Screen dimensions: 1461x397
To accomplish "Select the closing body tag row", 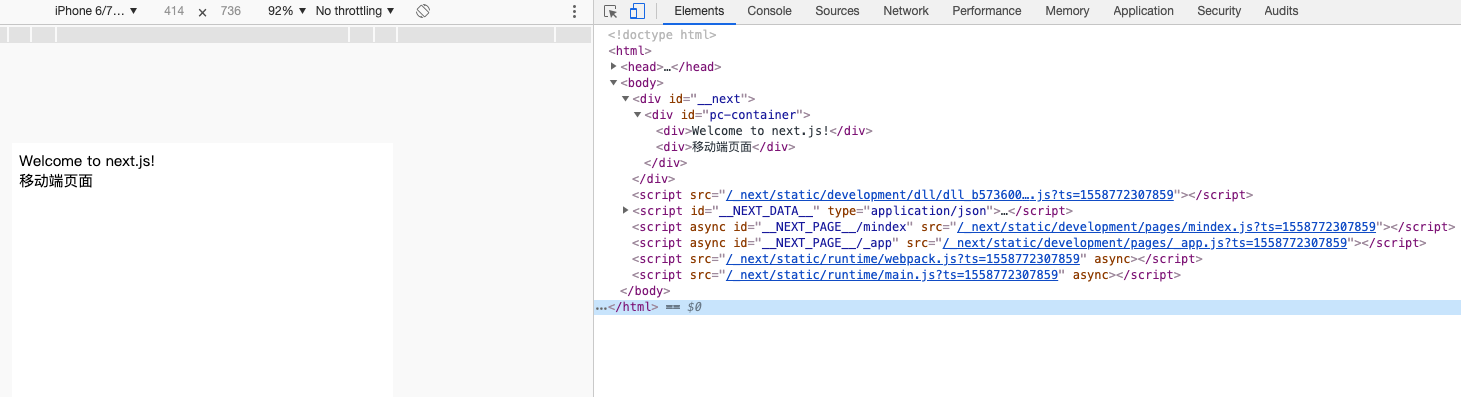I will [645, 291].
